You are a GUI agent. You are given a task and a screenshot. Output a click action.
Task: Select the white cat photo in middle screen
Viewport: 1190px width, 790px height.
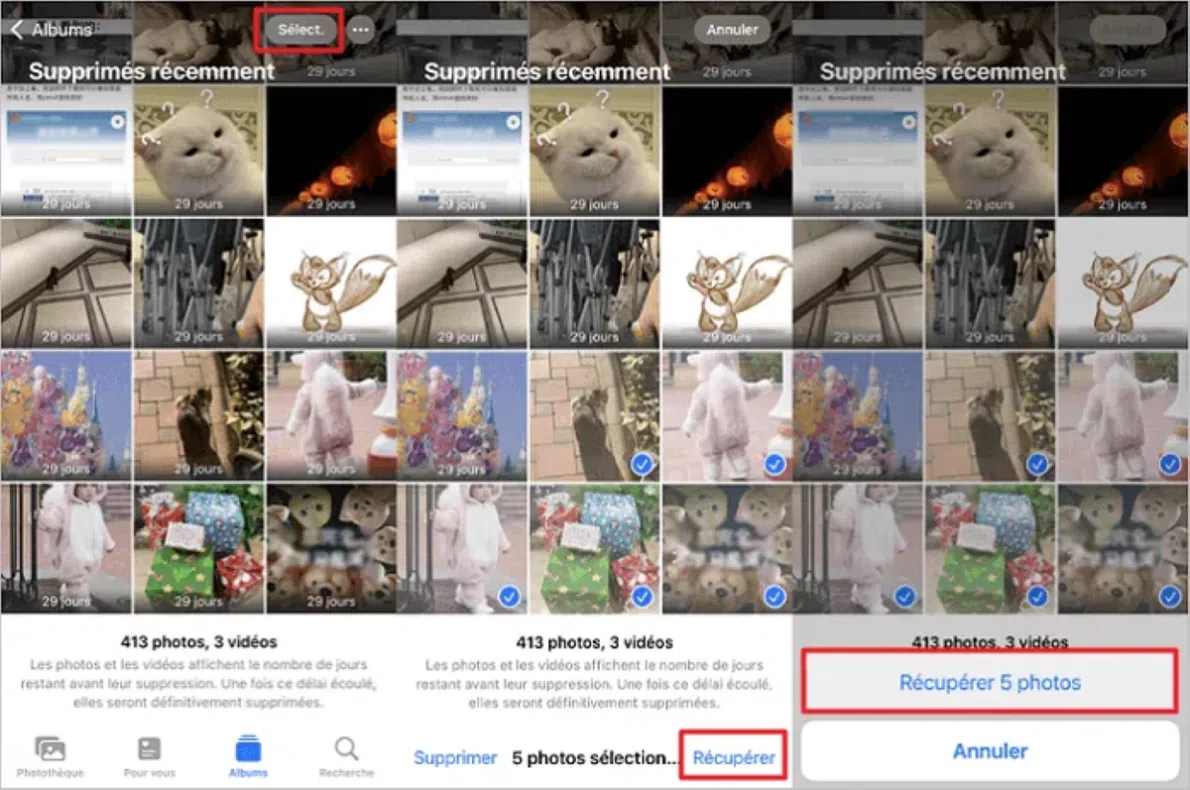point(594,151)
